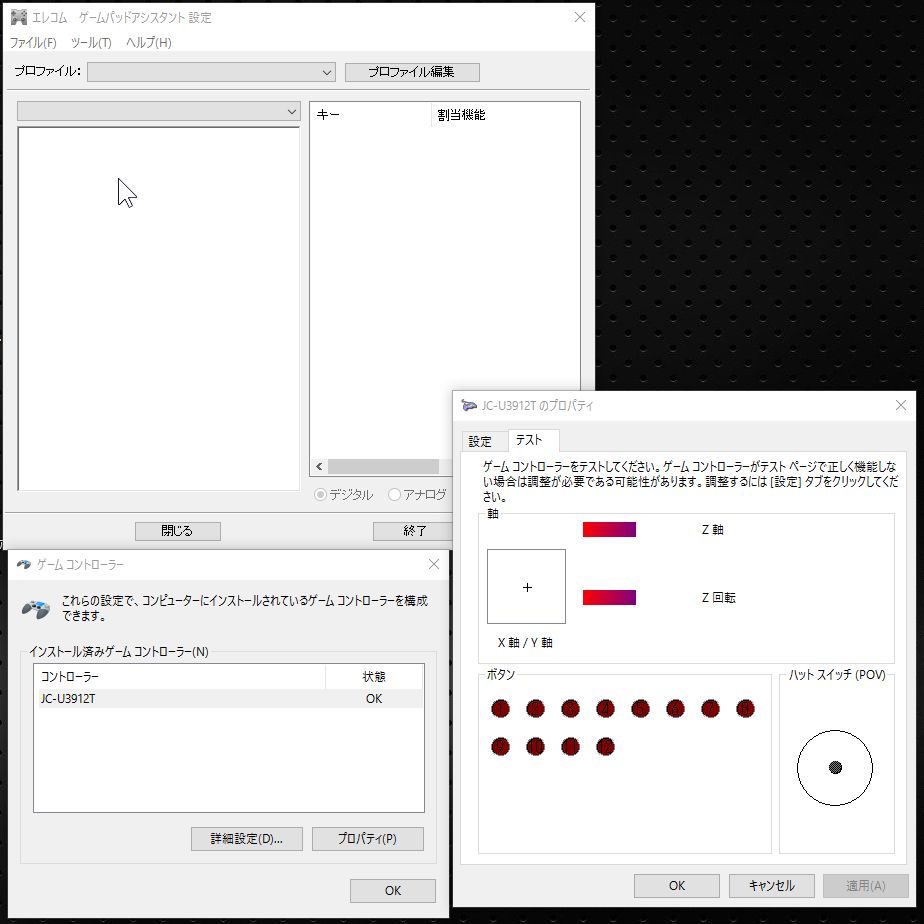Click the プロパティ(P) button
Screen dimensions: 924x924
tap(367, 839)
